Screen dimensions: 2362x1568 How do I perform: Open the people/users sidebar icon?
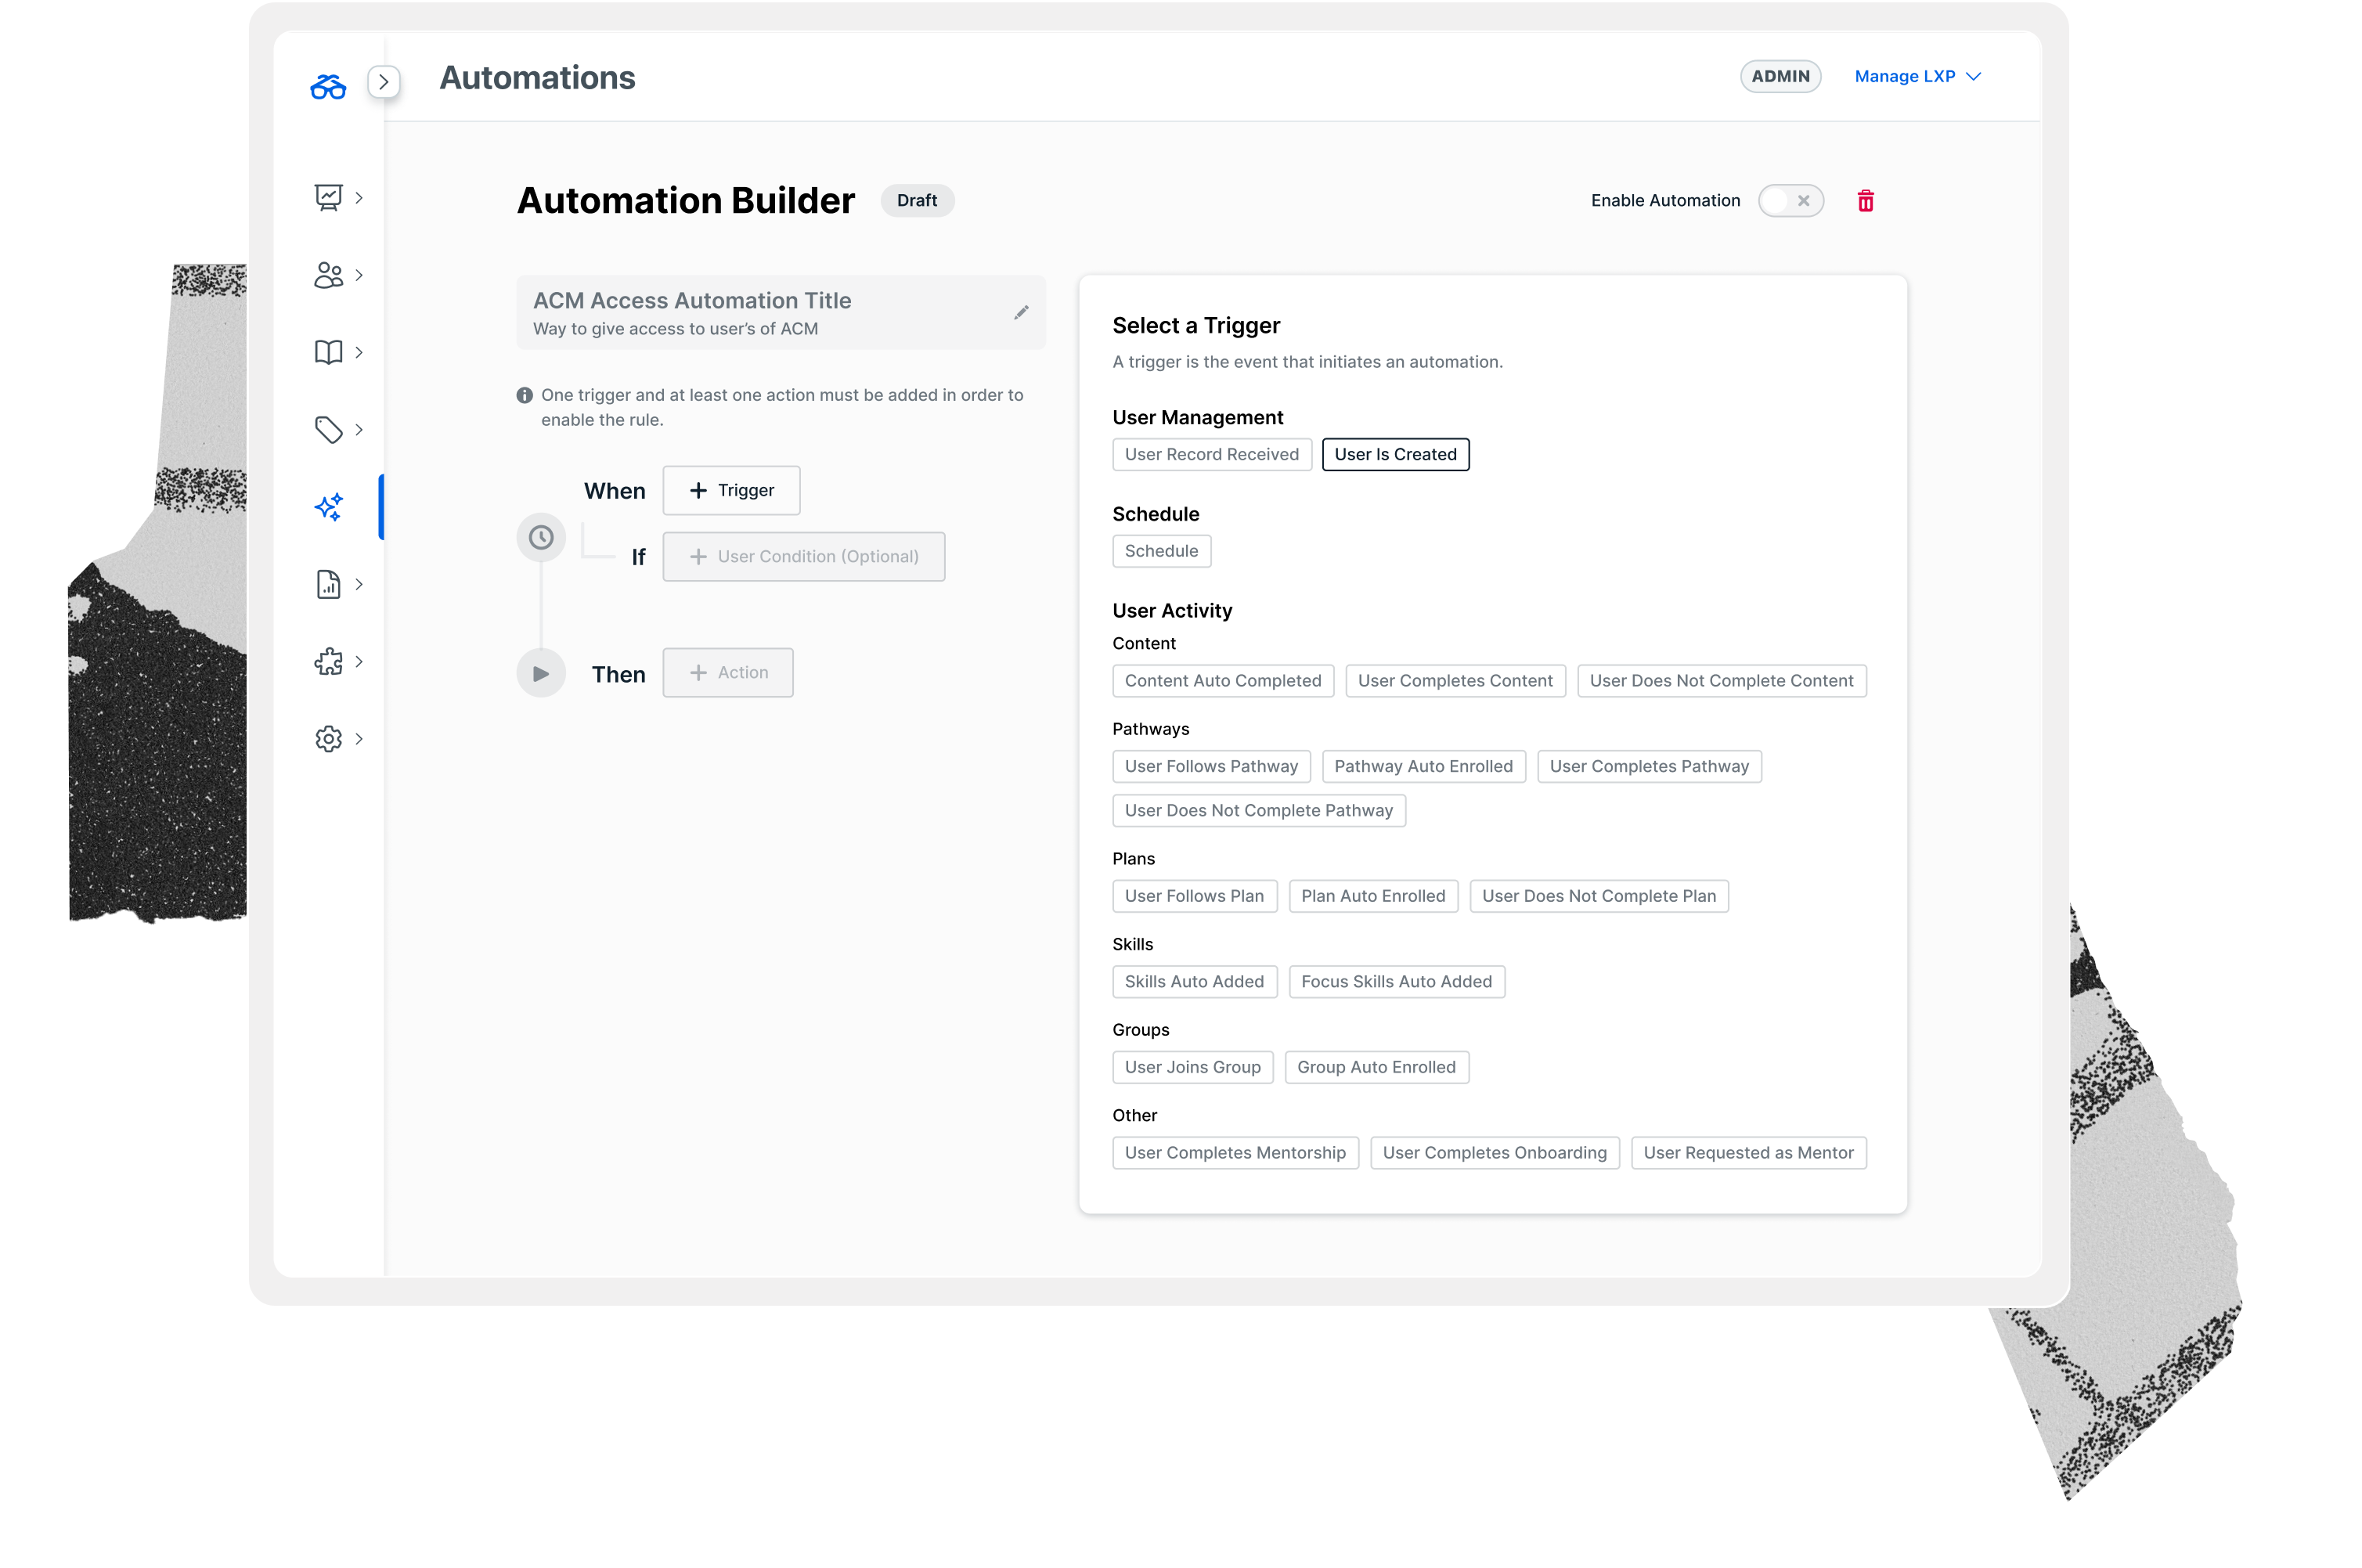click(x=328, y=275)
